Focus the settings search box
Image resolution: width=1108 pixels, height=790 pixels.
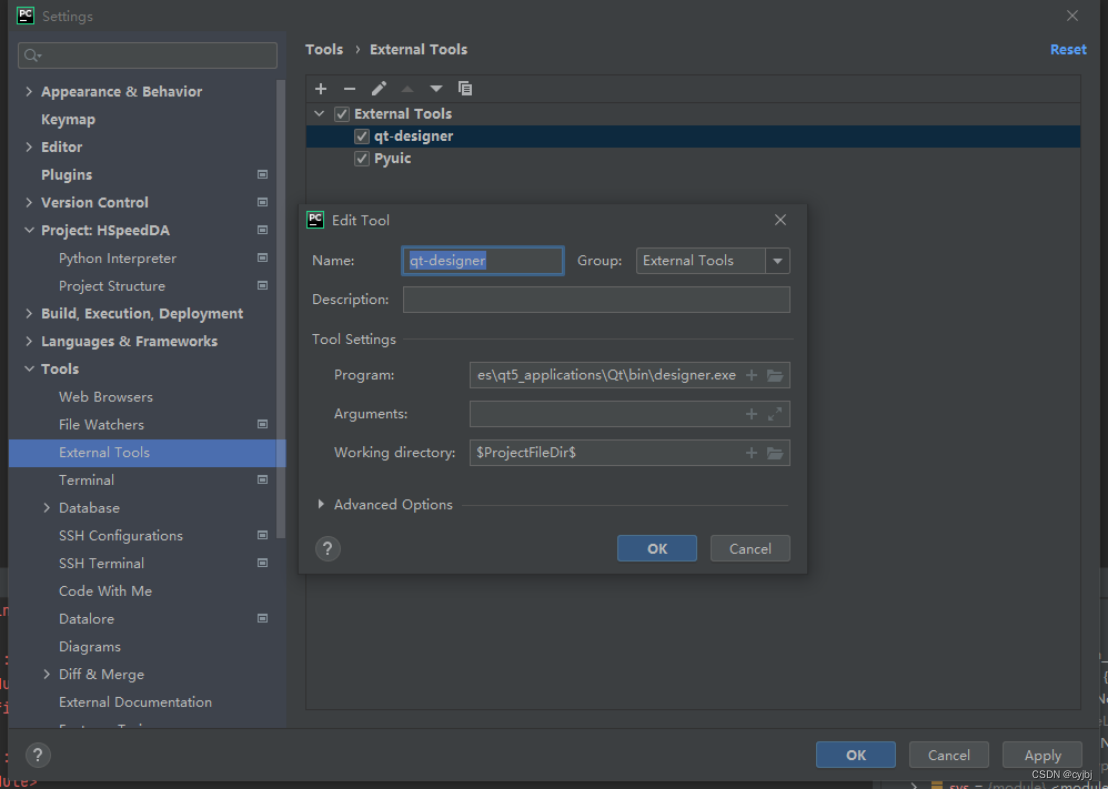pyautogui.click(x=148, y=55)
